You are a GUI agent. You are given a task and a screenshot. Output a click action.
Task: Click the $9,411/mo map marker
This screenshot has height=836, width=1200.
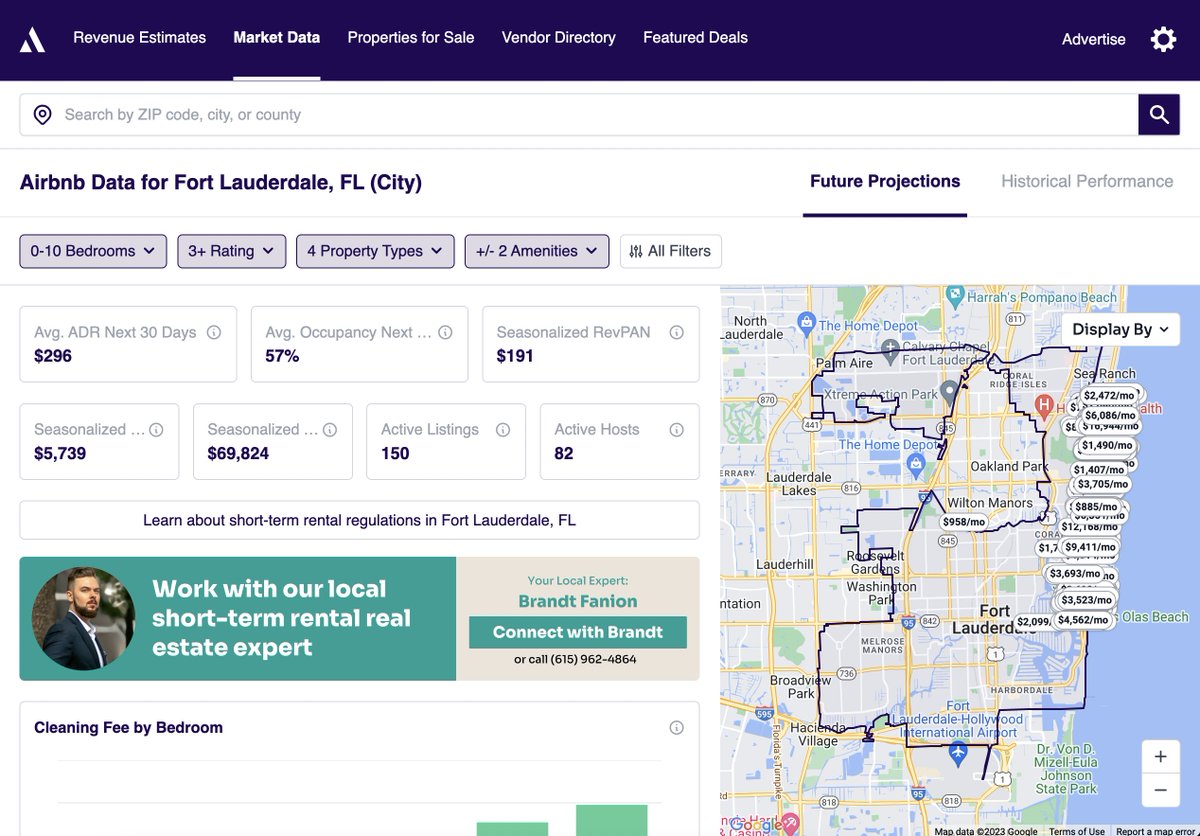[1090, 547]
